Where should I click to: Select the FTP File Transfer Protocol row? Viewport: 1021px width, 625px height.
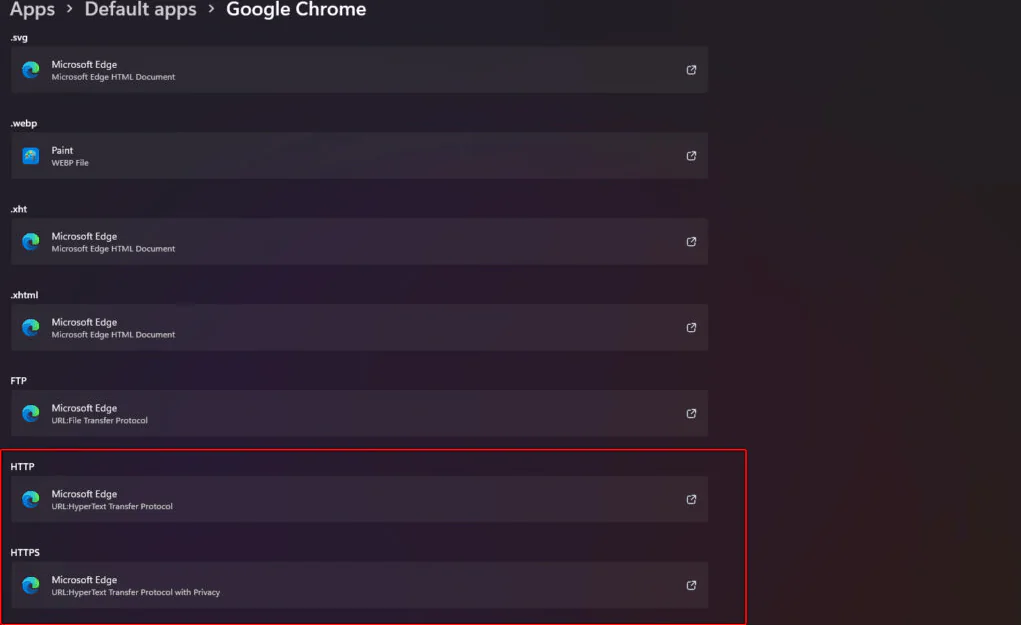360,414
